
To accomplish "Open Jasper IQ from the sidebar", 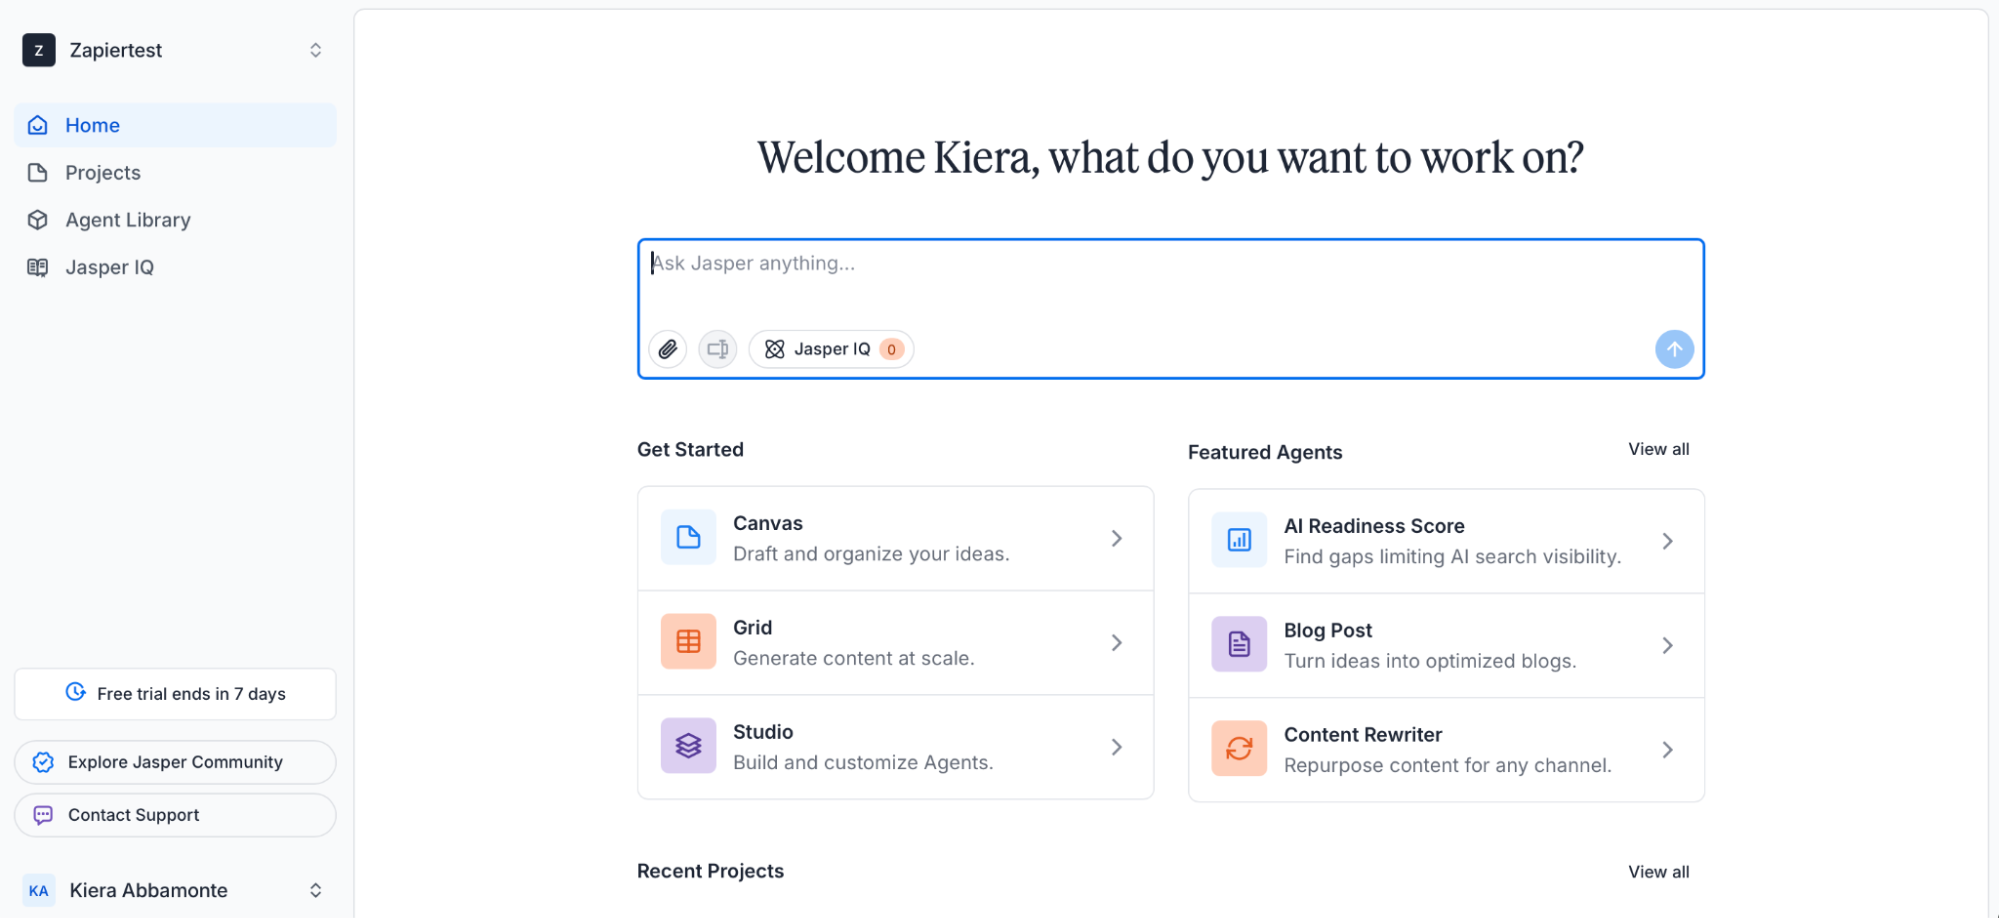I will tap(175, 267).
